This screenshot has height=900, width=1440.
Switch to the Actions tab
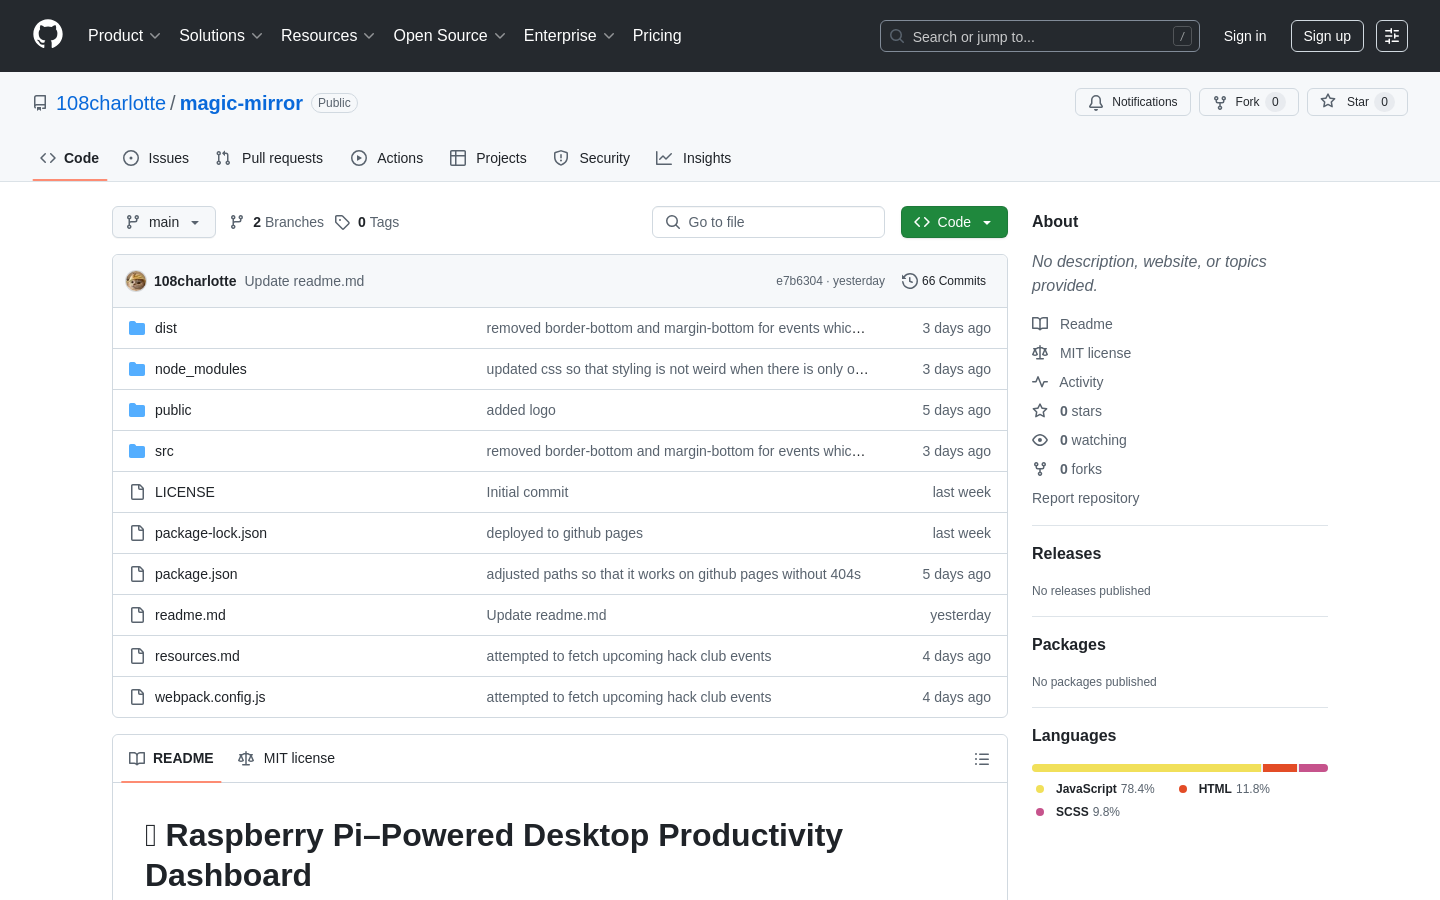(x=387, y=158)
